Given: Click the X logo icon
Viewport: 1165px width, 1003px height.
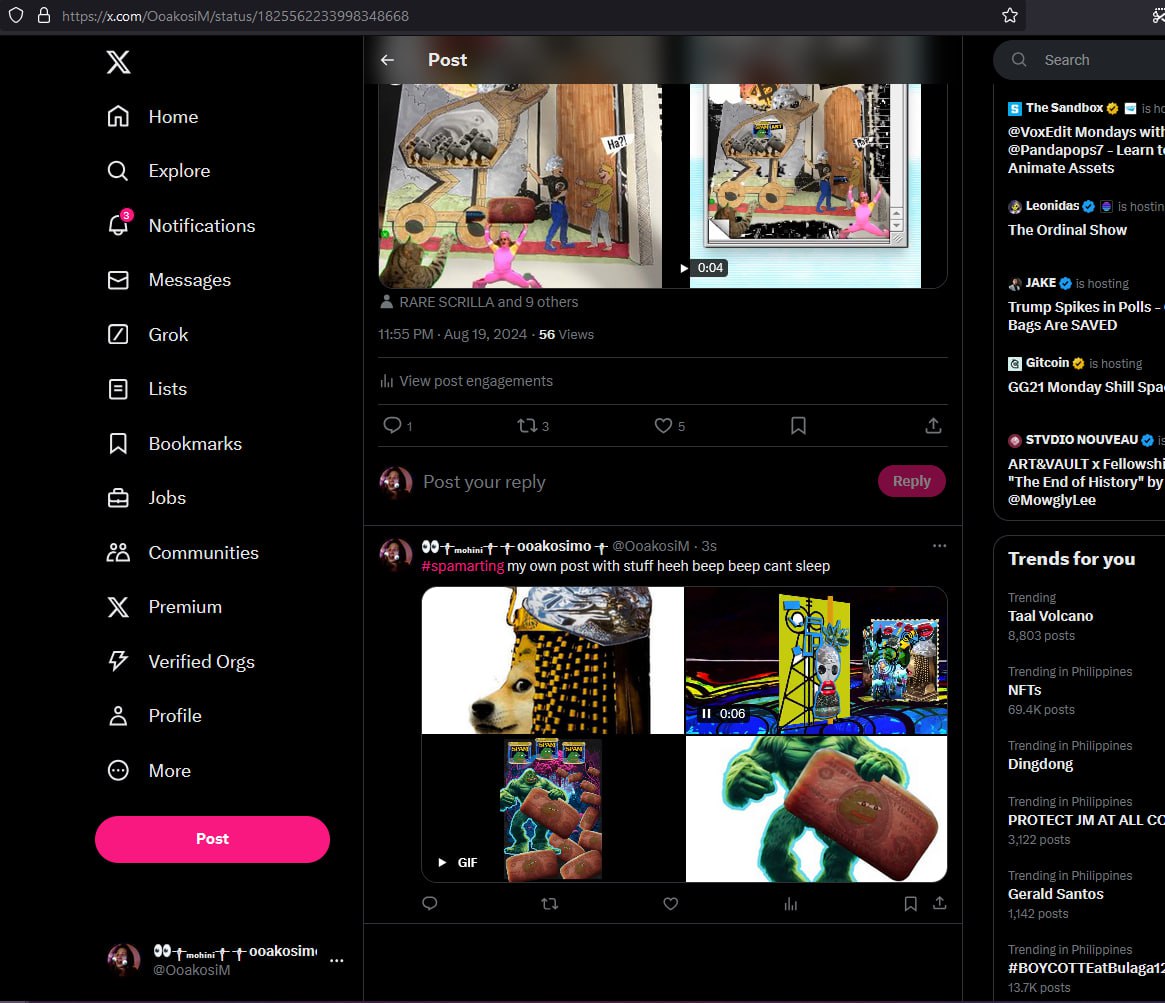Looking at the screenshot, I should click(118, 62).
